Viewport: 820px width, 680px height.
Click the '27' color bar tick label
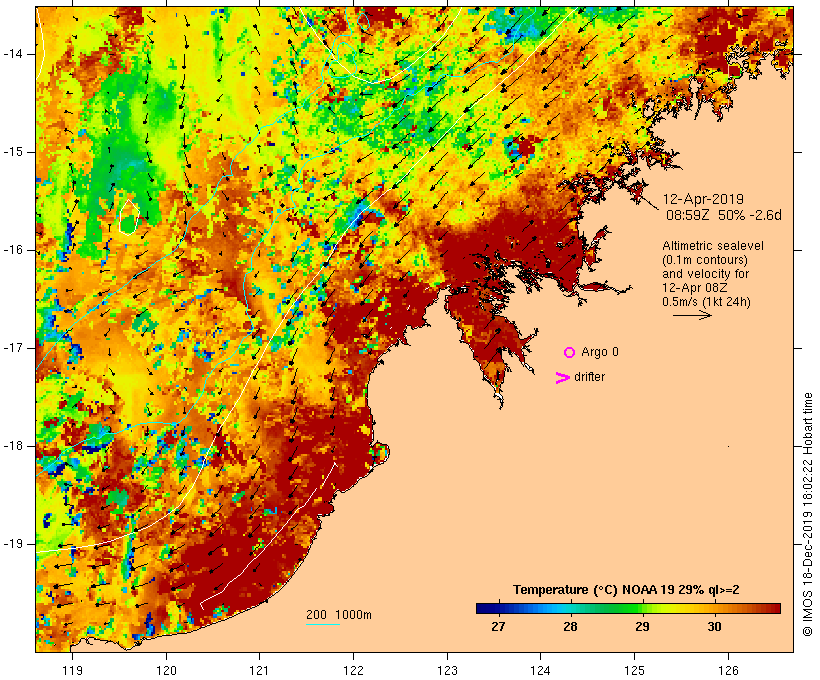pos(498,627)
